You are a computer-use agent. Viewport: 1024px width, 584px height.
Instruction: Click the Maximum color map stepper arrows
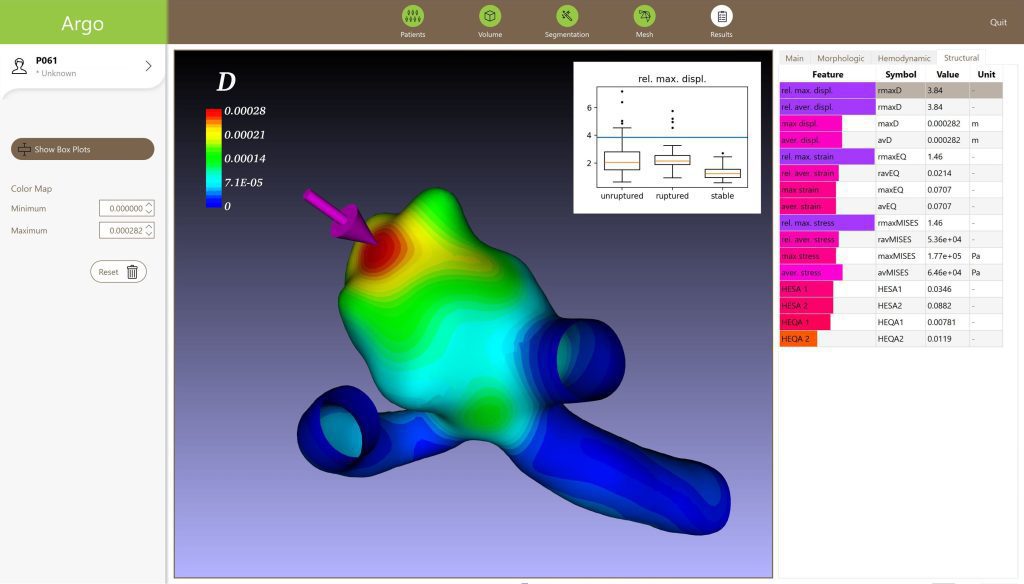[x=149, y=231]
